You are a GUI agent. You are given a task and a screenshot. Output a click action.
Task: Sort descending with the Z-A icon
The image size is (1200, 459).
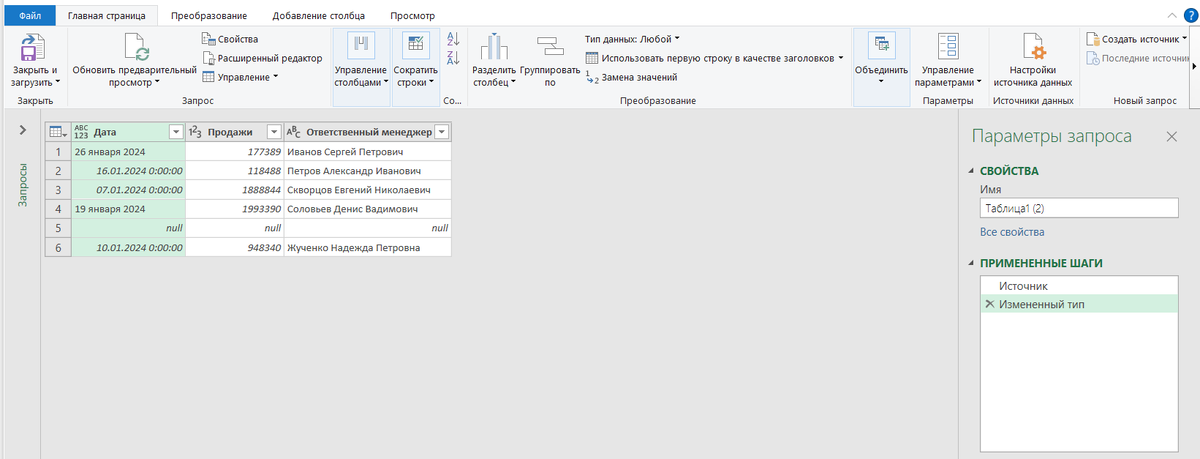[x=452, y=60]
